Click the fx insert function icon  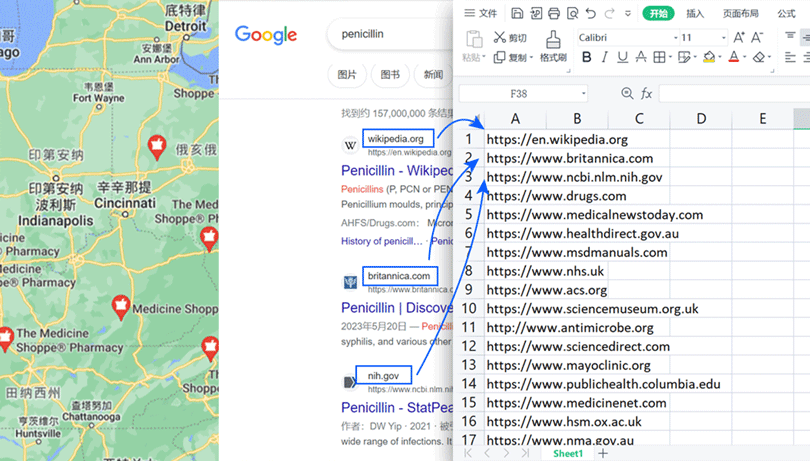pyautogui.click(x=647, y=94)
